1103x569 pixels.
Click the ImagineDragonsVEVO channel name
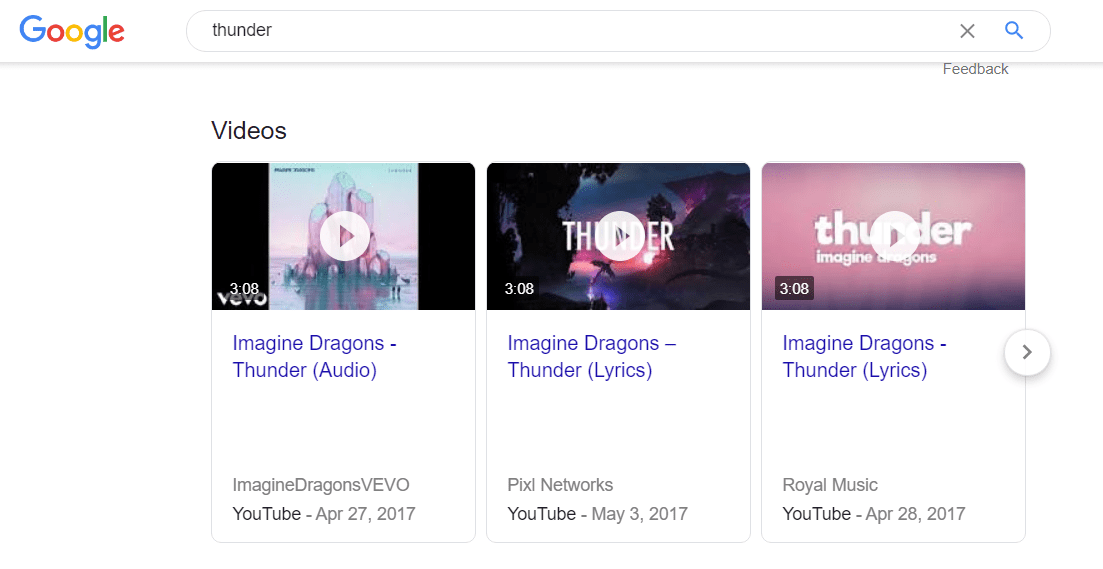tap(321, 485)
